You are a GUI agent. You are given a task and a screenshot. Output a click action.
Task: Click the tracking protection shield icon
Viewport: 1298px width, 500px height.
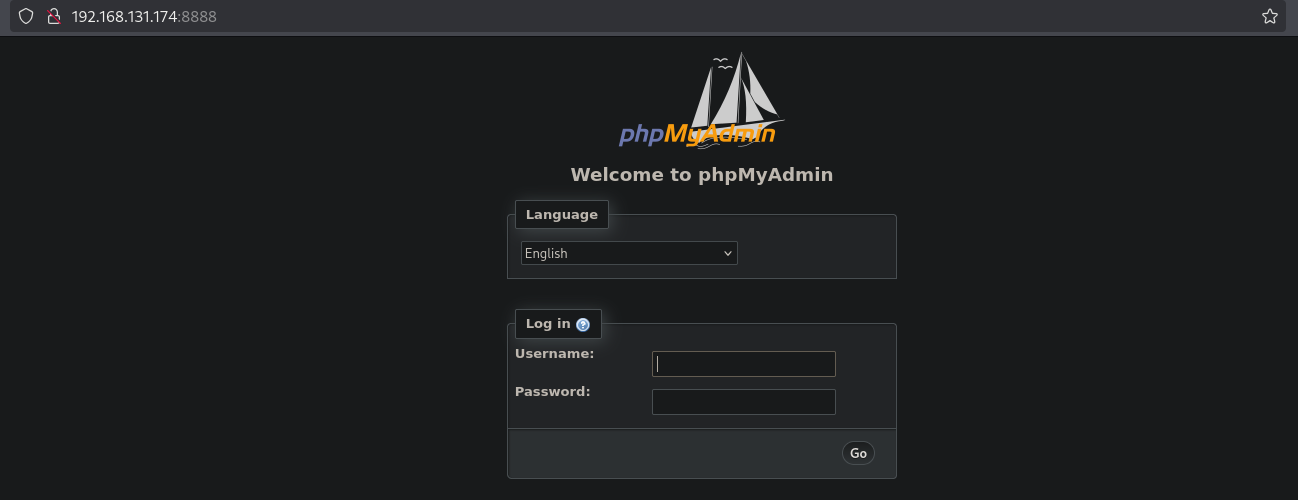pos(26,16)
